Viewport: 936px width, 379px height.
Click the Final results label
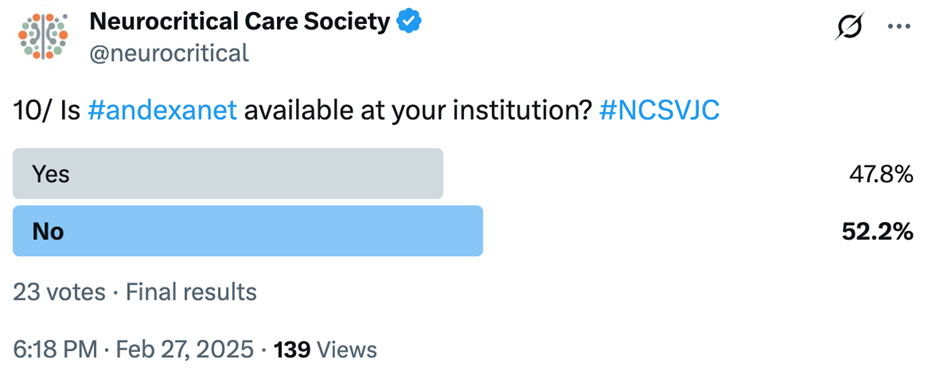click(x=191, y=292)
